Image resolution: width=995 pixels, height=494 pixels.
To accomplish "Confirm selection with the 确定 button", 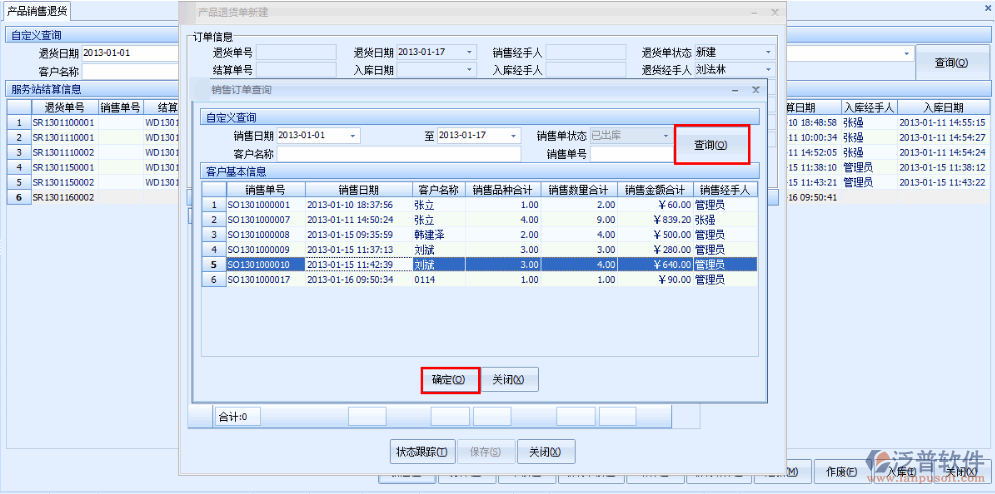I will click(449, 380).
